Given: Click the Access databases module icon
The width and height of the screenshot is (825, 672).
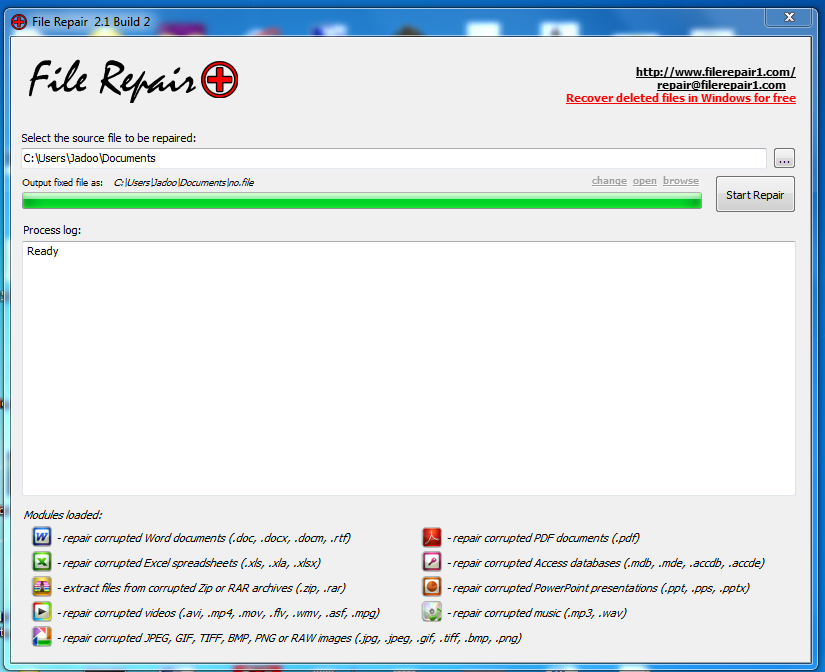Looking at the screenshot, I should 432,562.
